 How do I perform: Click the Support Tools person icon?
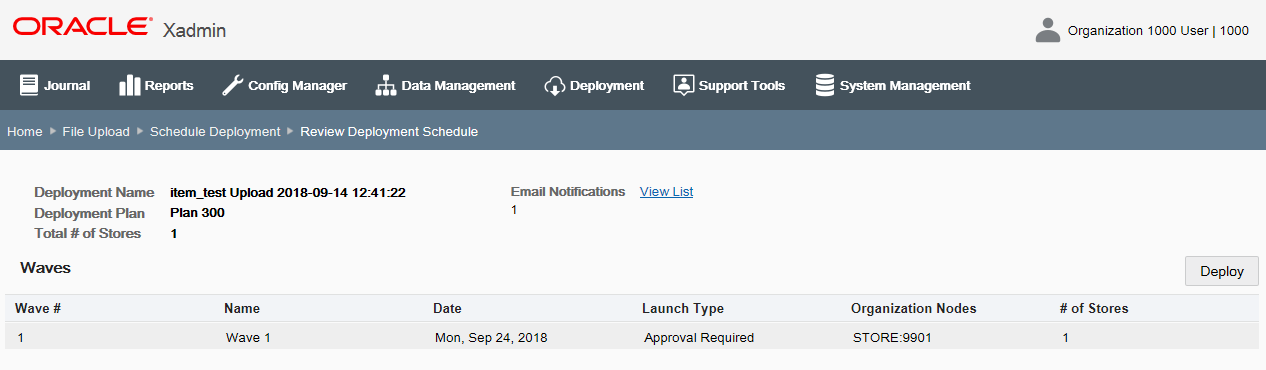(x=684, y=85)
